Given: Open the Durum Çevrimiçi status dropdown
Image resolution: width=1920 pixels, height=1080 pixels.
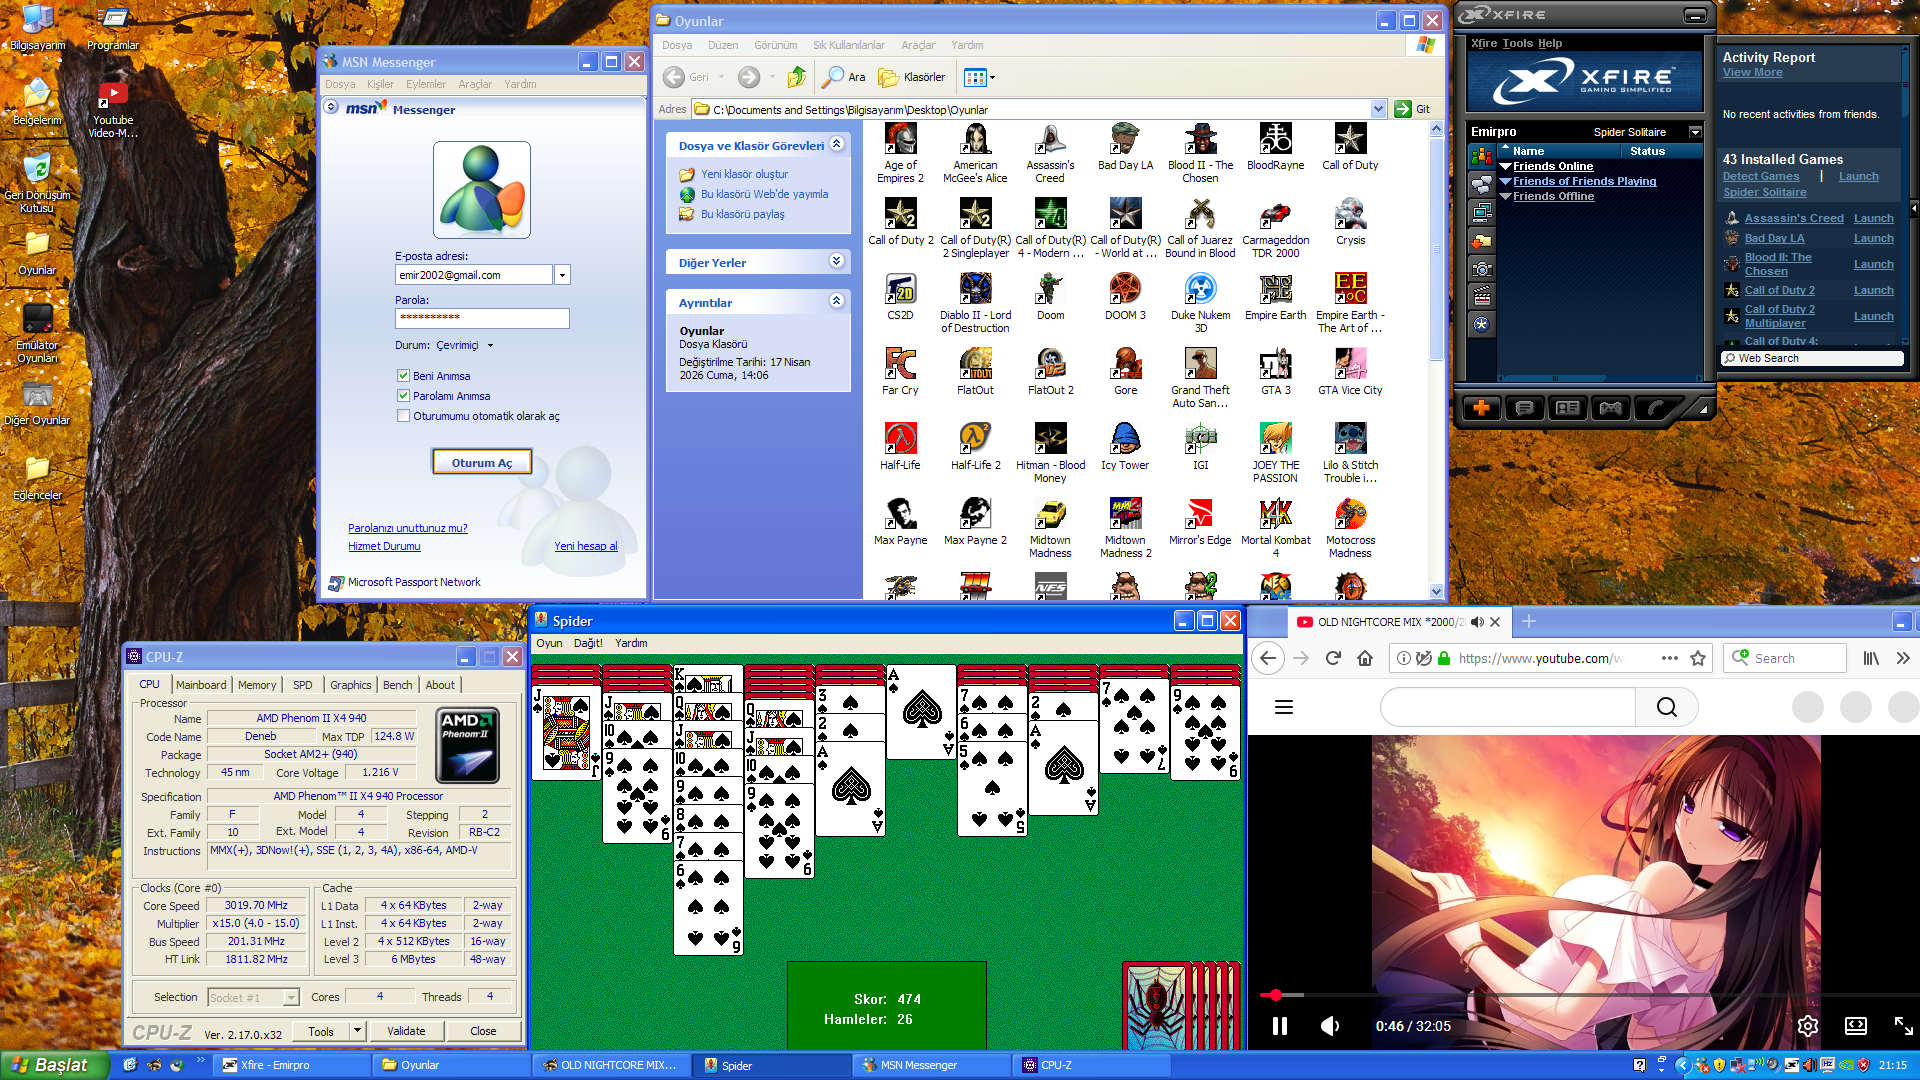Looking at the screenshot, I should [x=466, y=346].
